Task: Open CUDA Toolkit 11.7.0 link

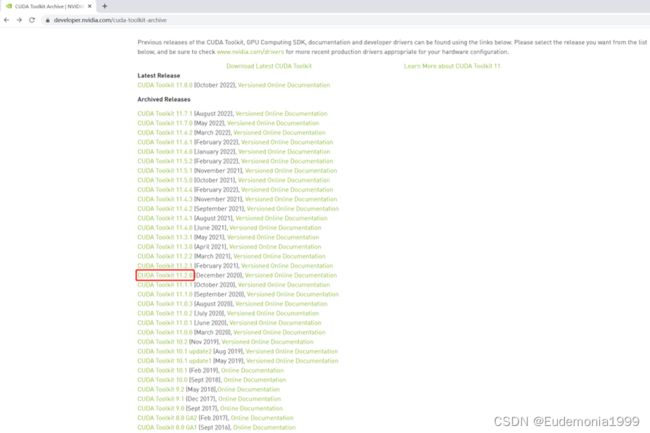Action: click(165, 123)
